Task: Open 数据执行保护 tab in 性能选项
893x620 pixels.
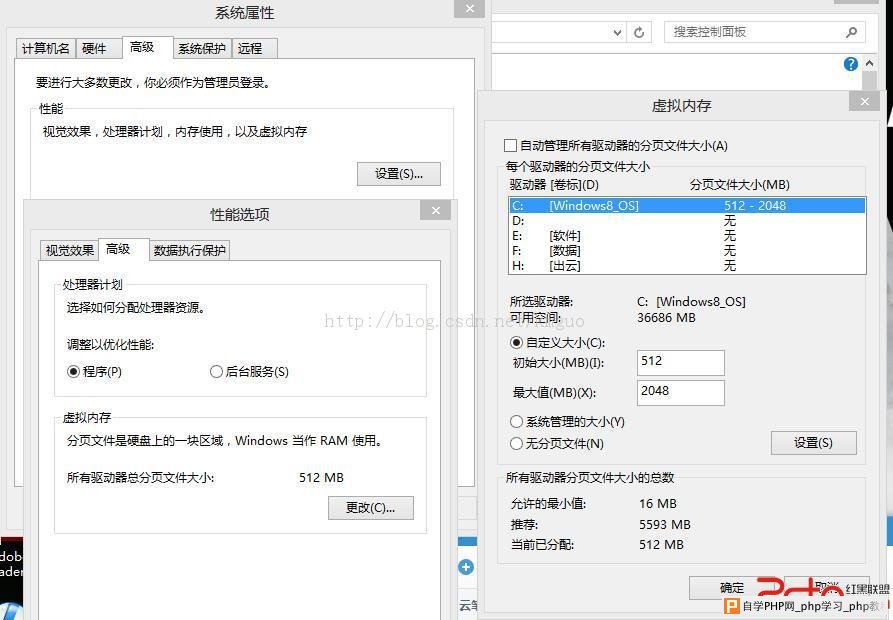Action: coord(190,251)
